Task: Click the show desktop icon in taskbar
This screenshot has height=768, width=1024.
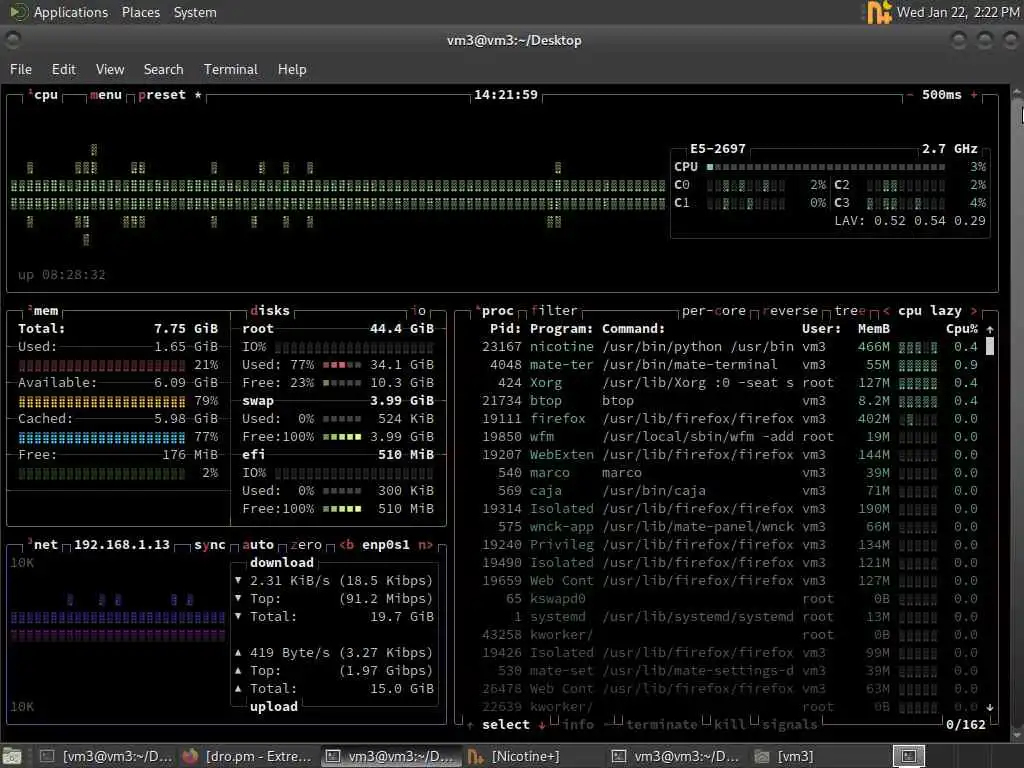Action: 13,756
